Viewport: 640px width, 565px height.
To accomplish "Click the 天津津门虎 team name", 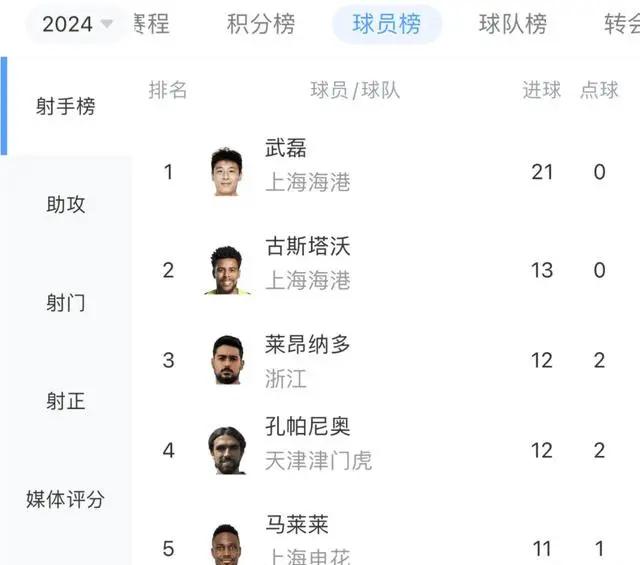I will [x=319, y=461].
